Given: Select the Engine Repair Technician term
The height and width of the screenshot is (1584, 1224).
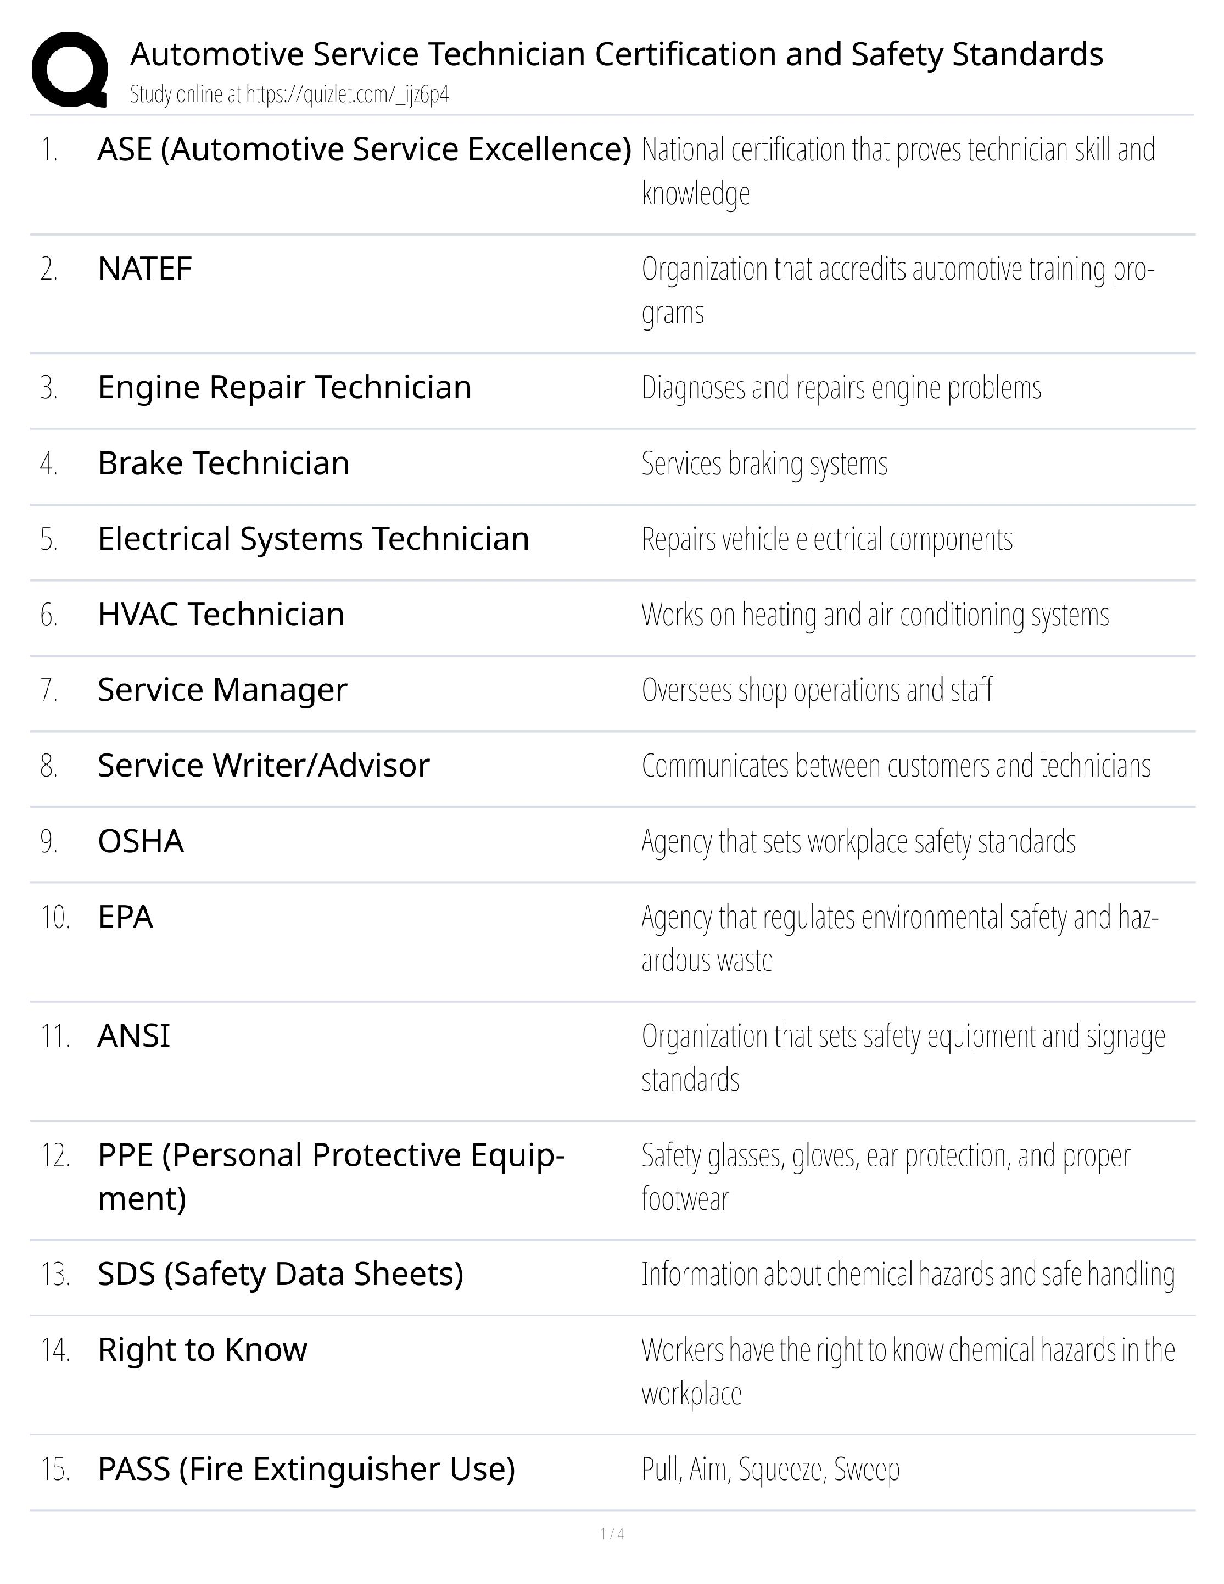Looking at the screenshot, I should click(284, 387).
